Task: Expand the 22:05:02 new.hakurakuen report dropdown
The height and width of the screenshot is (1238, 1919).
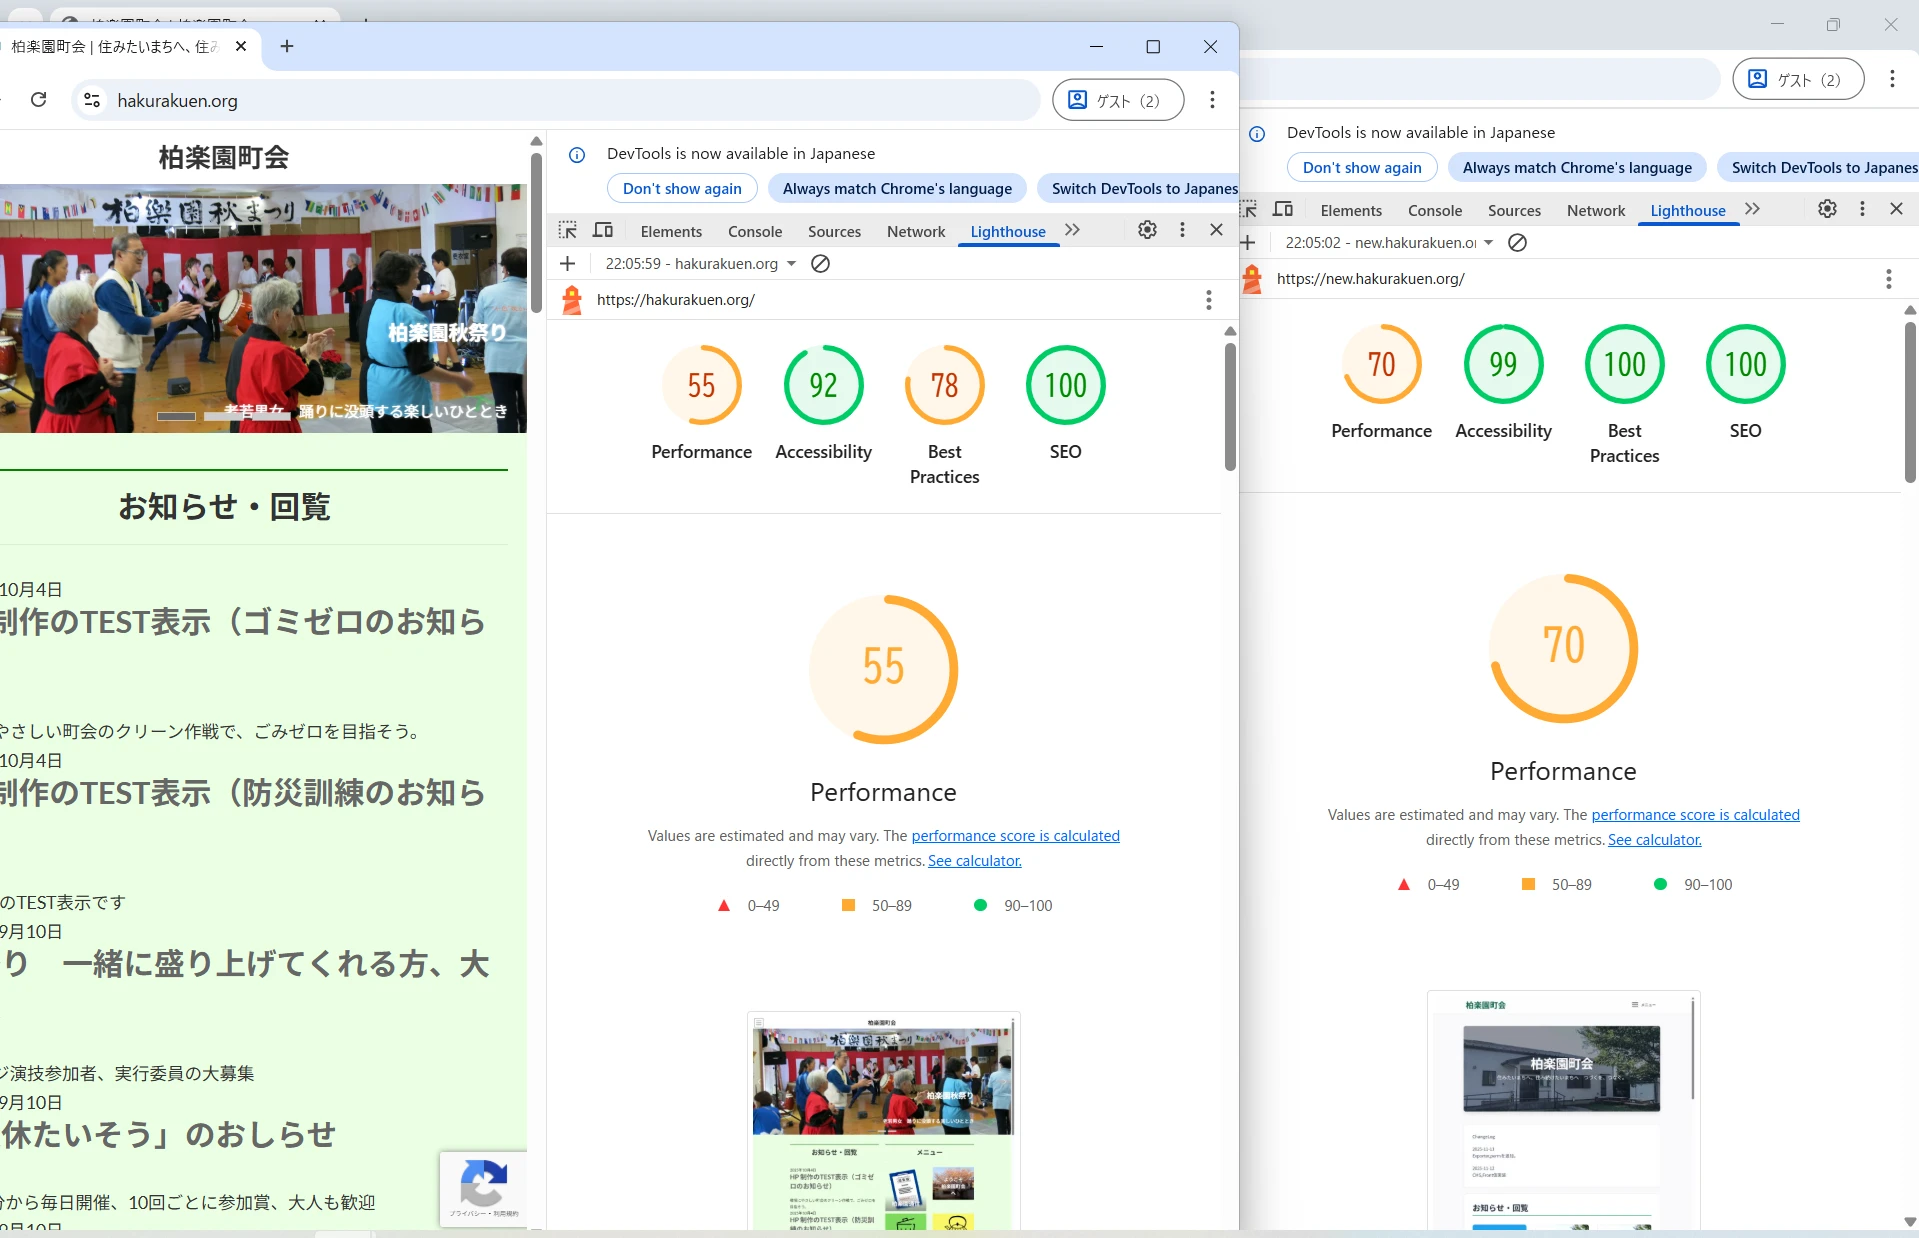Action: pos(1488,243)
